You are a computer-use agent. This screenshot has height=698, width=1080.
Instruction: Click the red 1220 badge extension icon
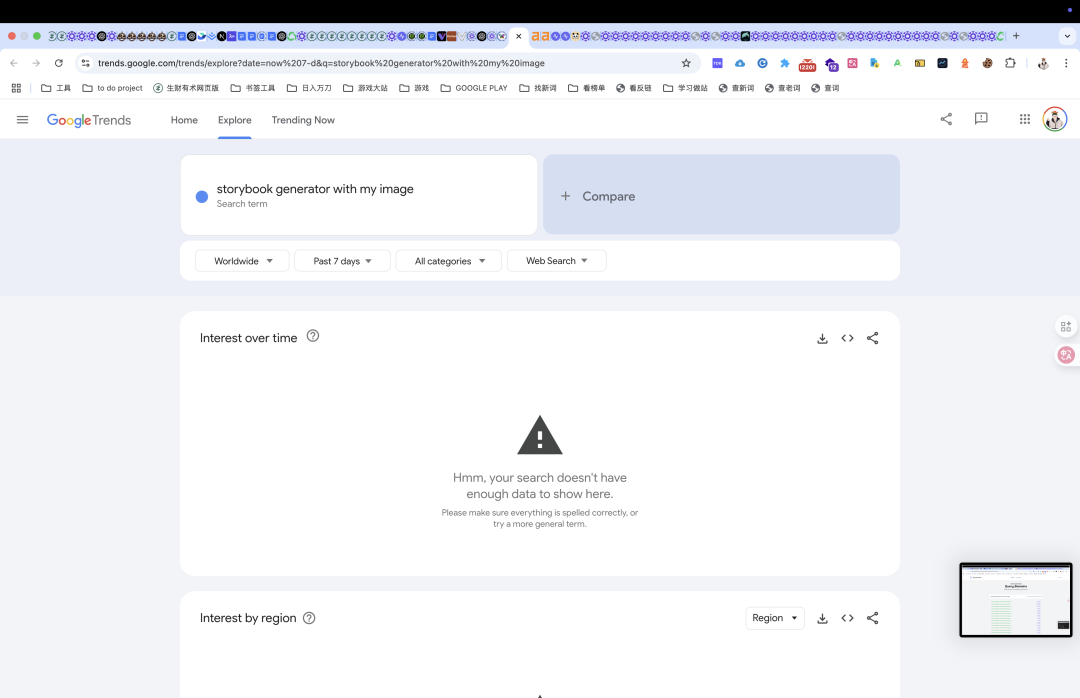pyautogui.click(x=807, y=65)
